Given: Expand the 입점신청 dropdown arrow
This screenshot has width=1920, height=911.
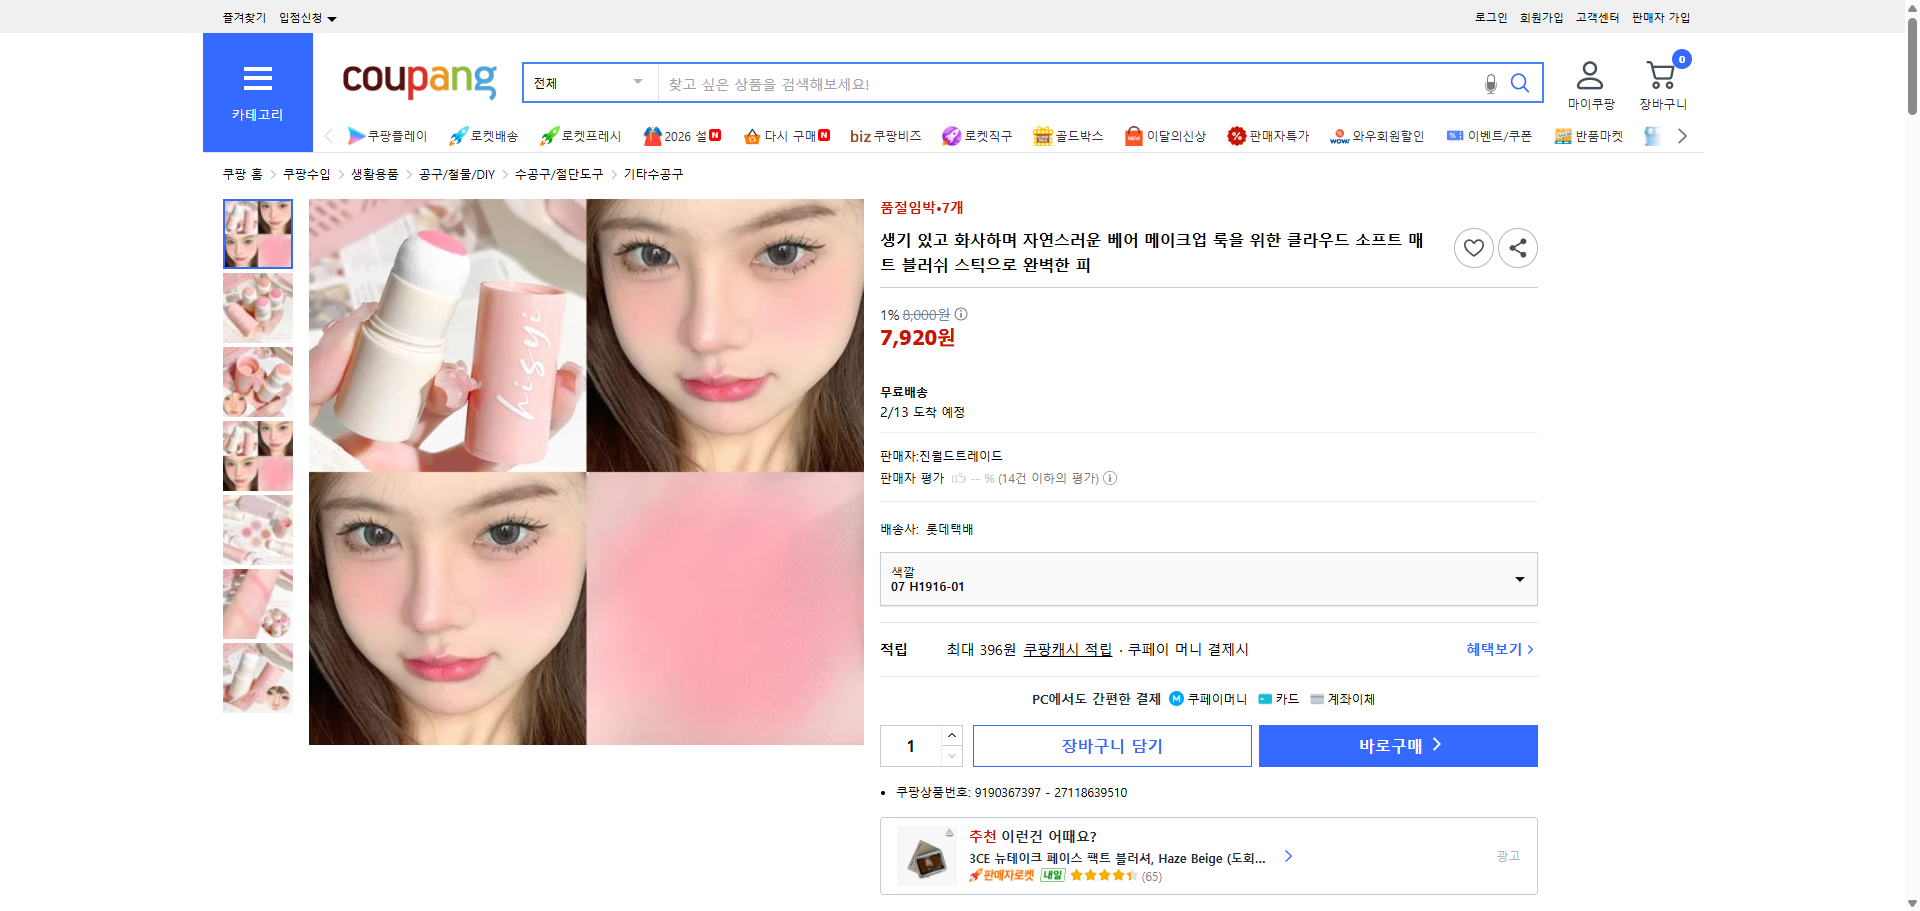Looking at the screenshot, I should coord(333,17).
